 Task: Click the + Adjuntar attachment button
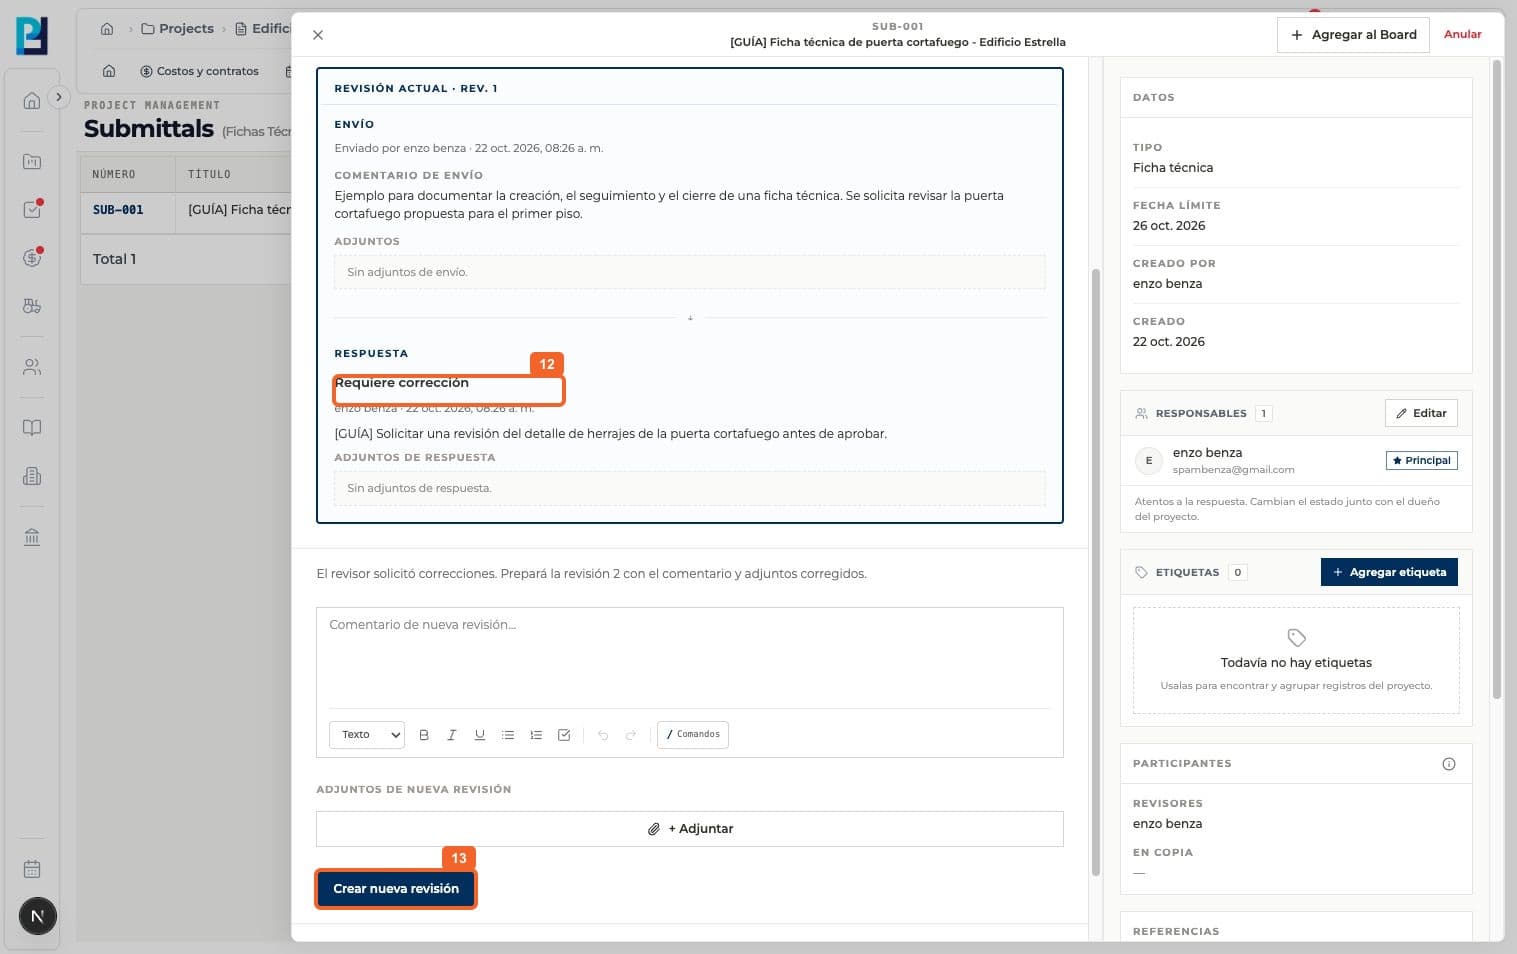click(690, 829)
